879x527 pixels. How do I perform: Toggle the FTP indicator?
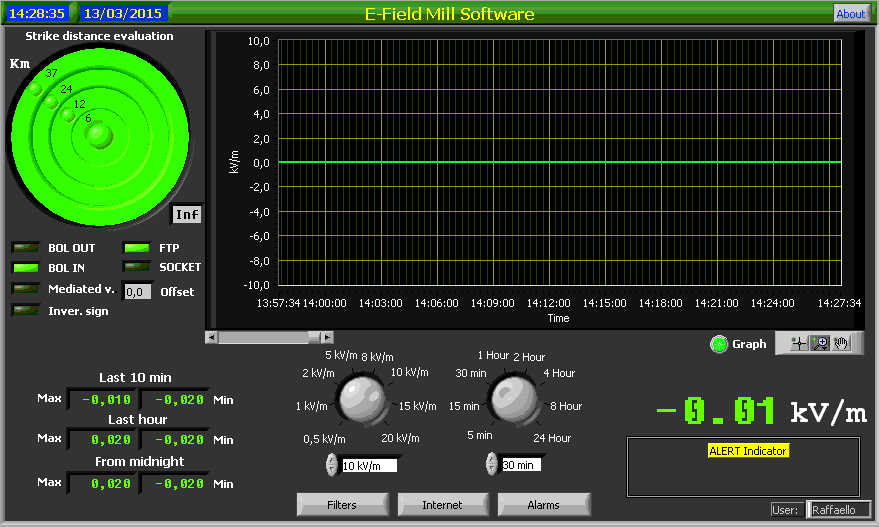(137, 247)
